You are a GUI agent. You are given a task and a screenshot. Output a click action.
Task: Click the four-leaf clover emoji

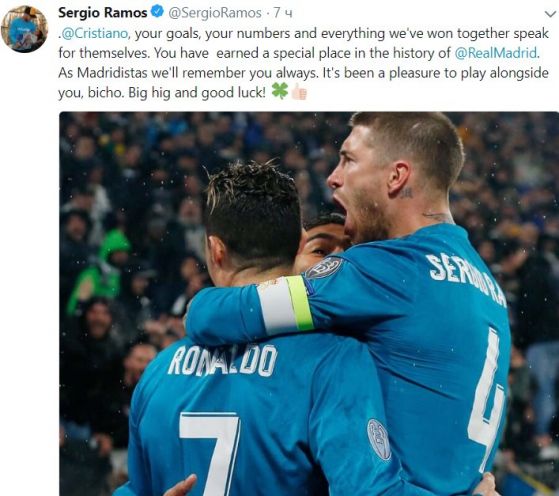[x=280, y=91]
